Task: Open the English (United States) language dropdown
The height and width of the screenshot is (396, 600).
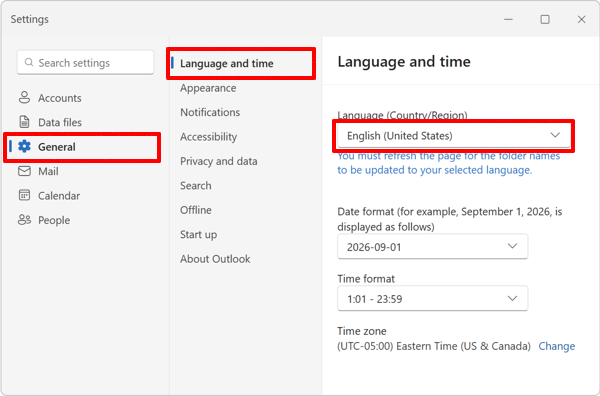Action: pyautogui.click(x=454, y=135)
